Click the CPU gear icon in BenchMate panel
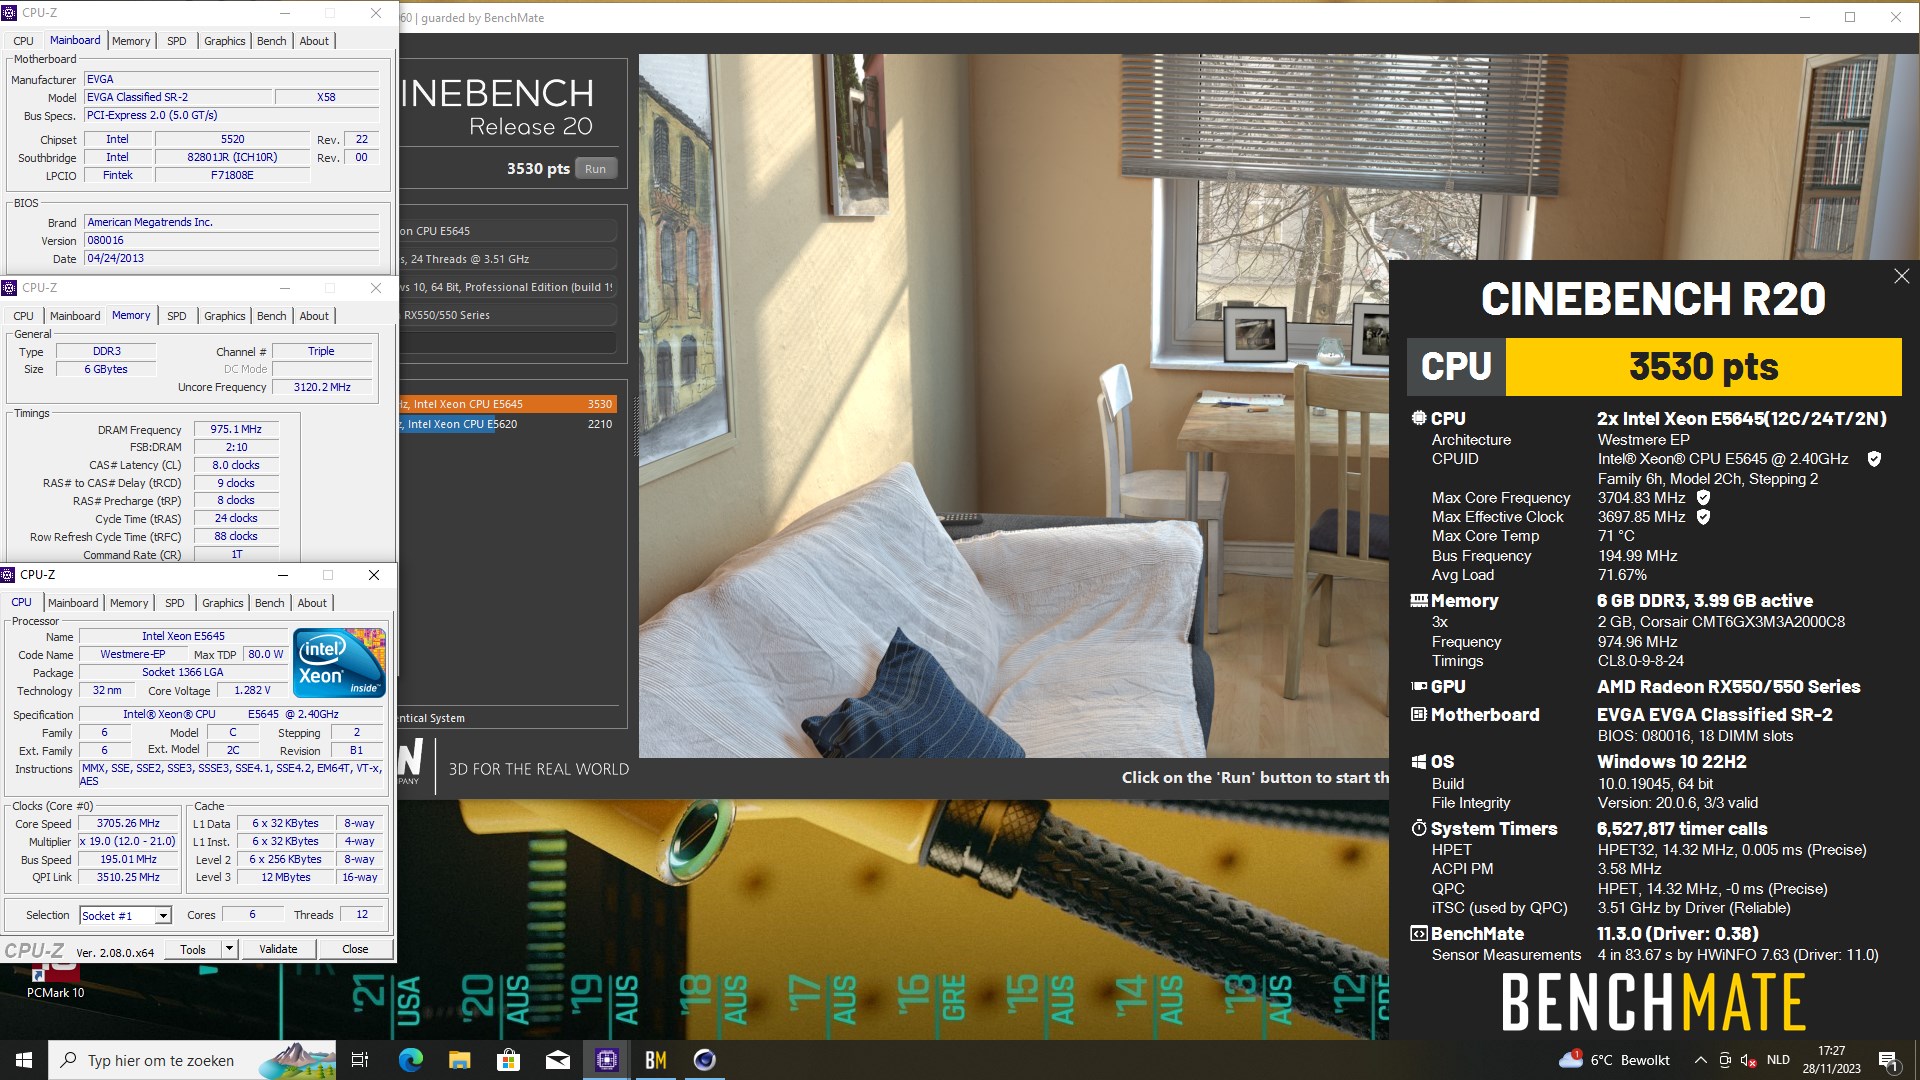Screen dimensions: 1920x1080 1418,418
